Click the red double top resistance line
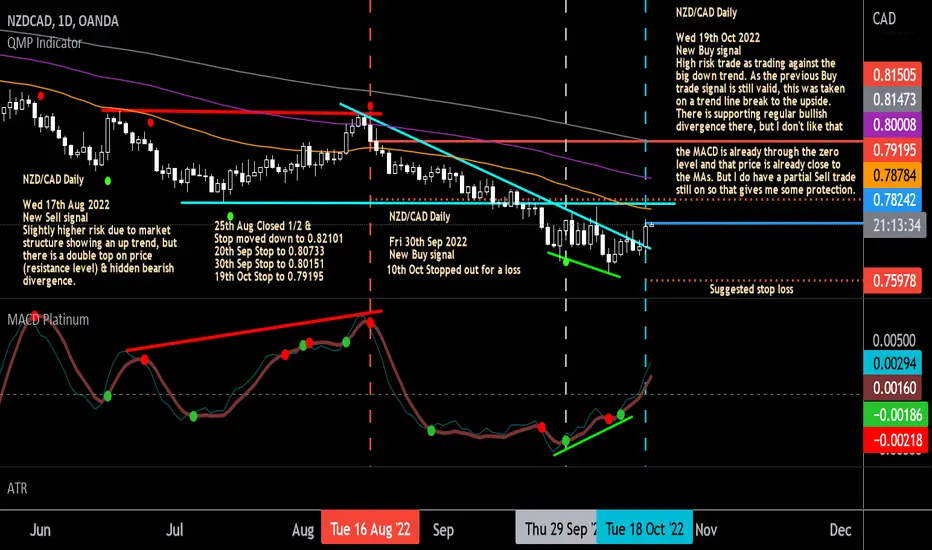932x550 pixels. pos(241,112)
